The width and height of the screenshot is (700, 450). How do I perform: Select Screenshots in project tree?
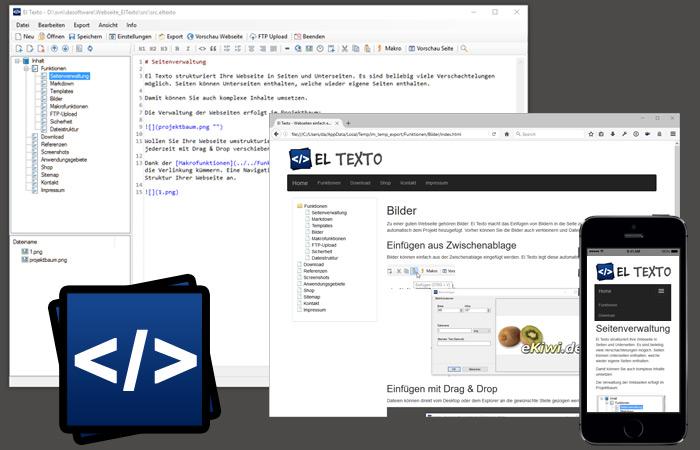(x=55, y=152)
